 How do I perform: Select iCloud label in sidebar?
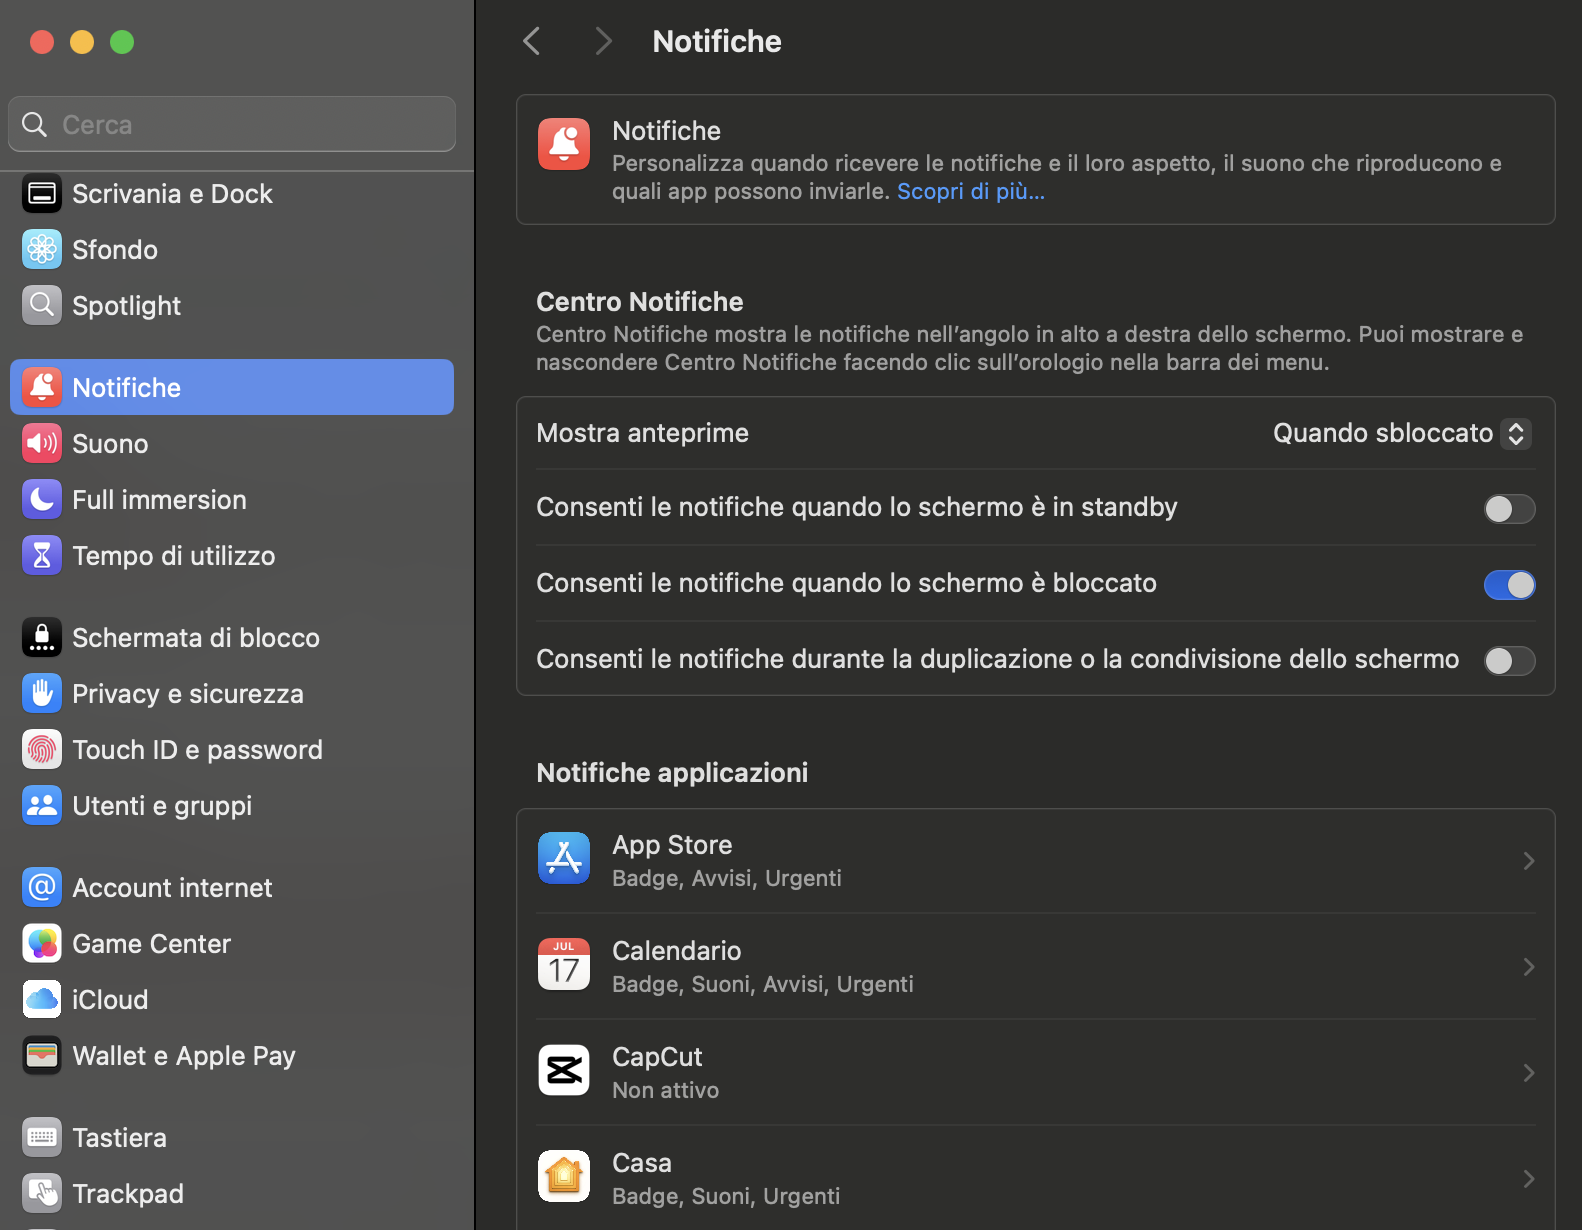[110, 1000]
